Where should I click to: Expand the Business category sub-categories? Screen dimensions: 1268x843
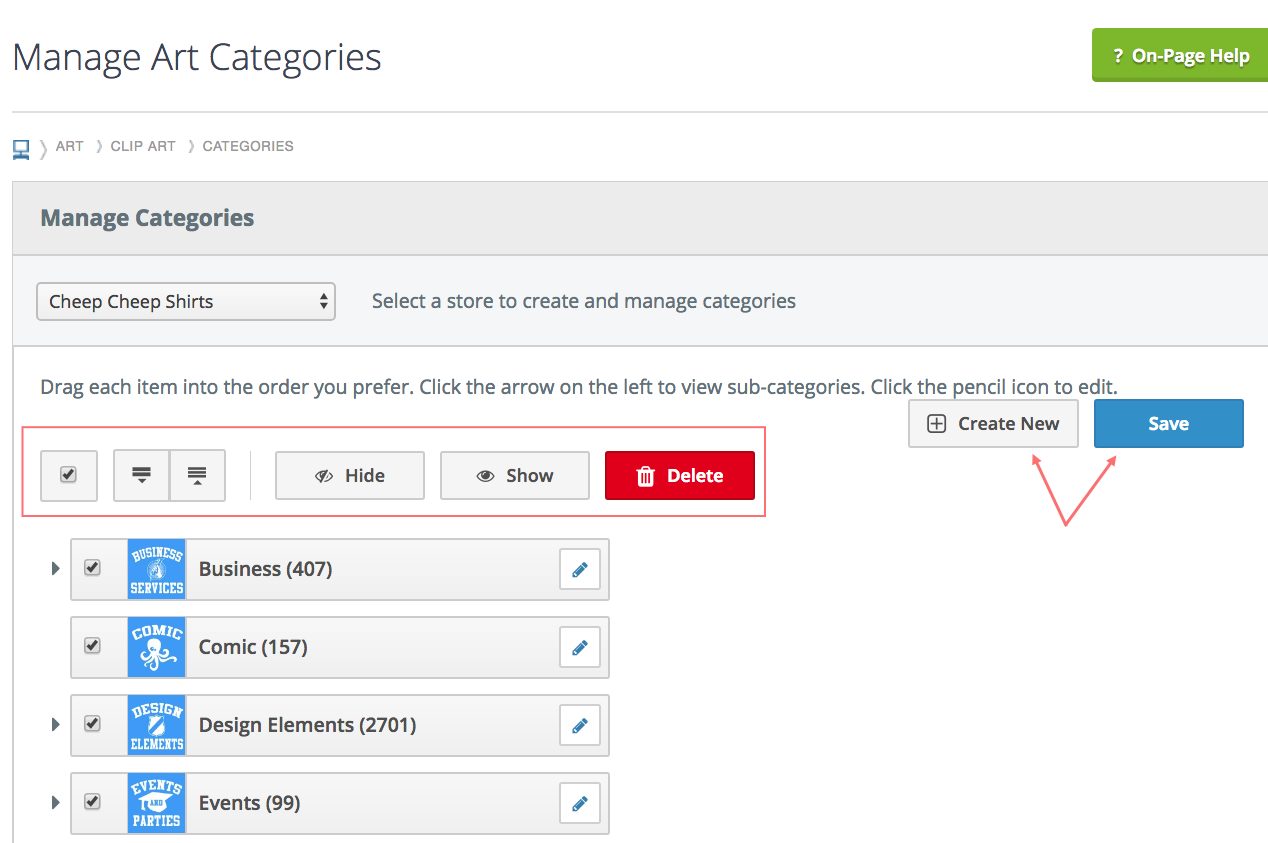click(x=55, y=568)
